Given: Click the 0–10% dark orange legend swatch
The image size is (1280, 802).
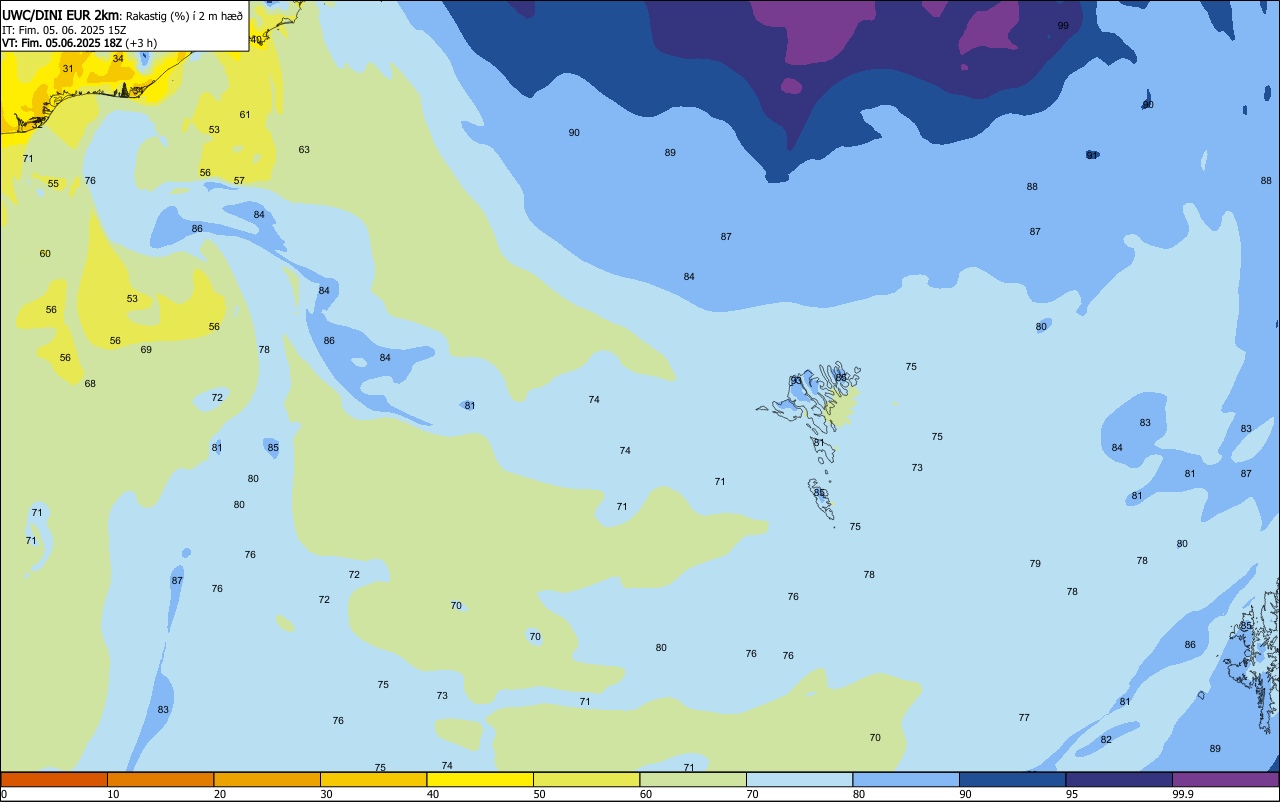Looking at the screenshot, I should [x=54, y=779].
